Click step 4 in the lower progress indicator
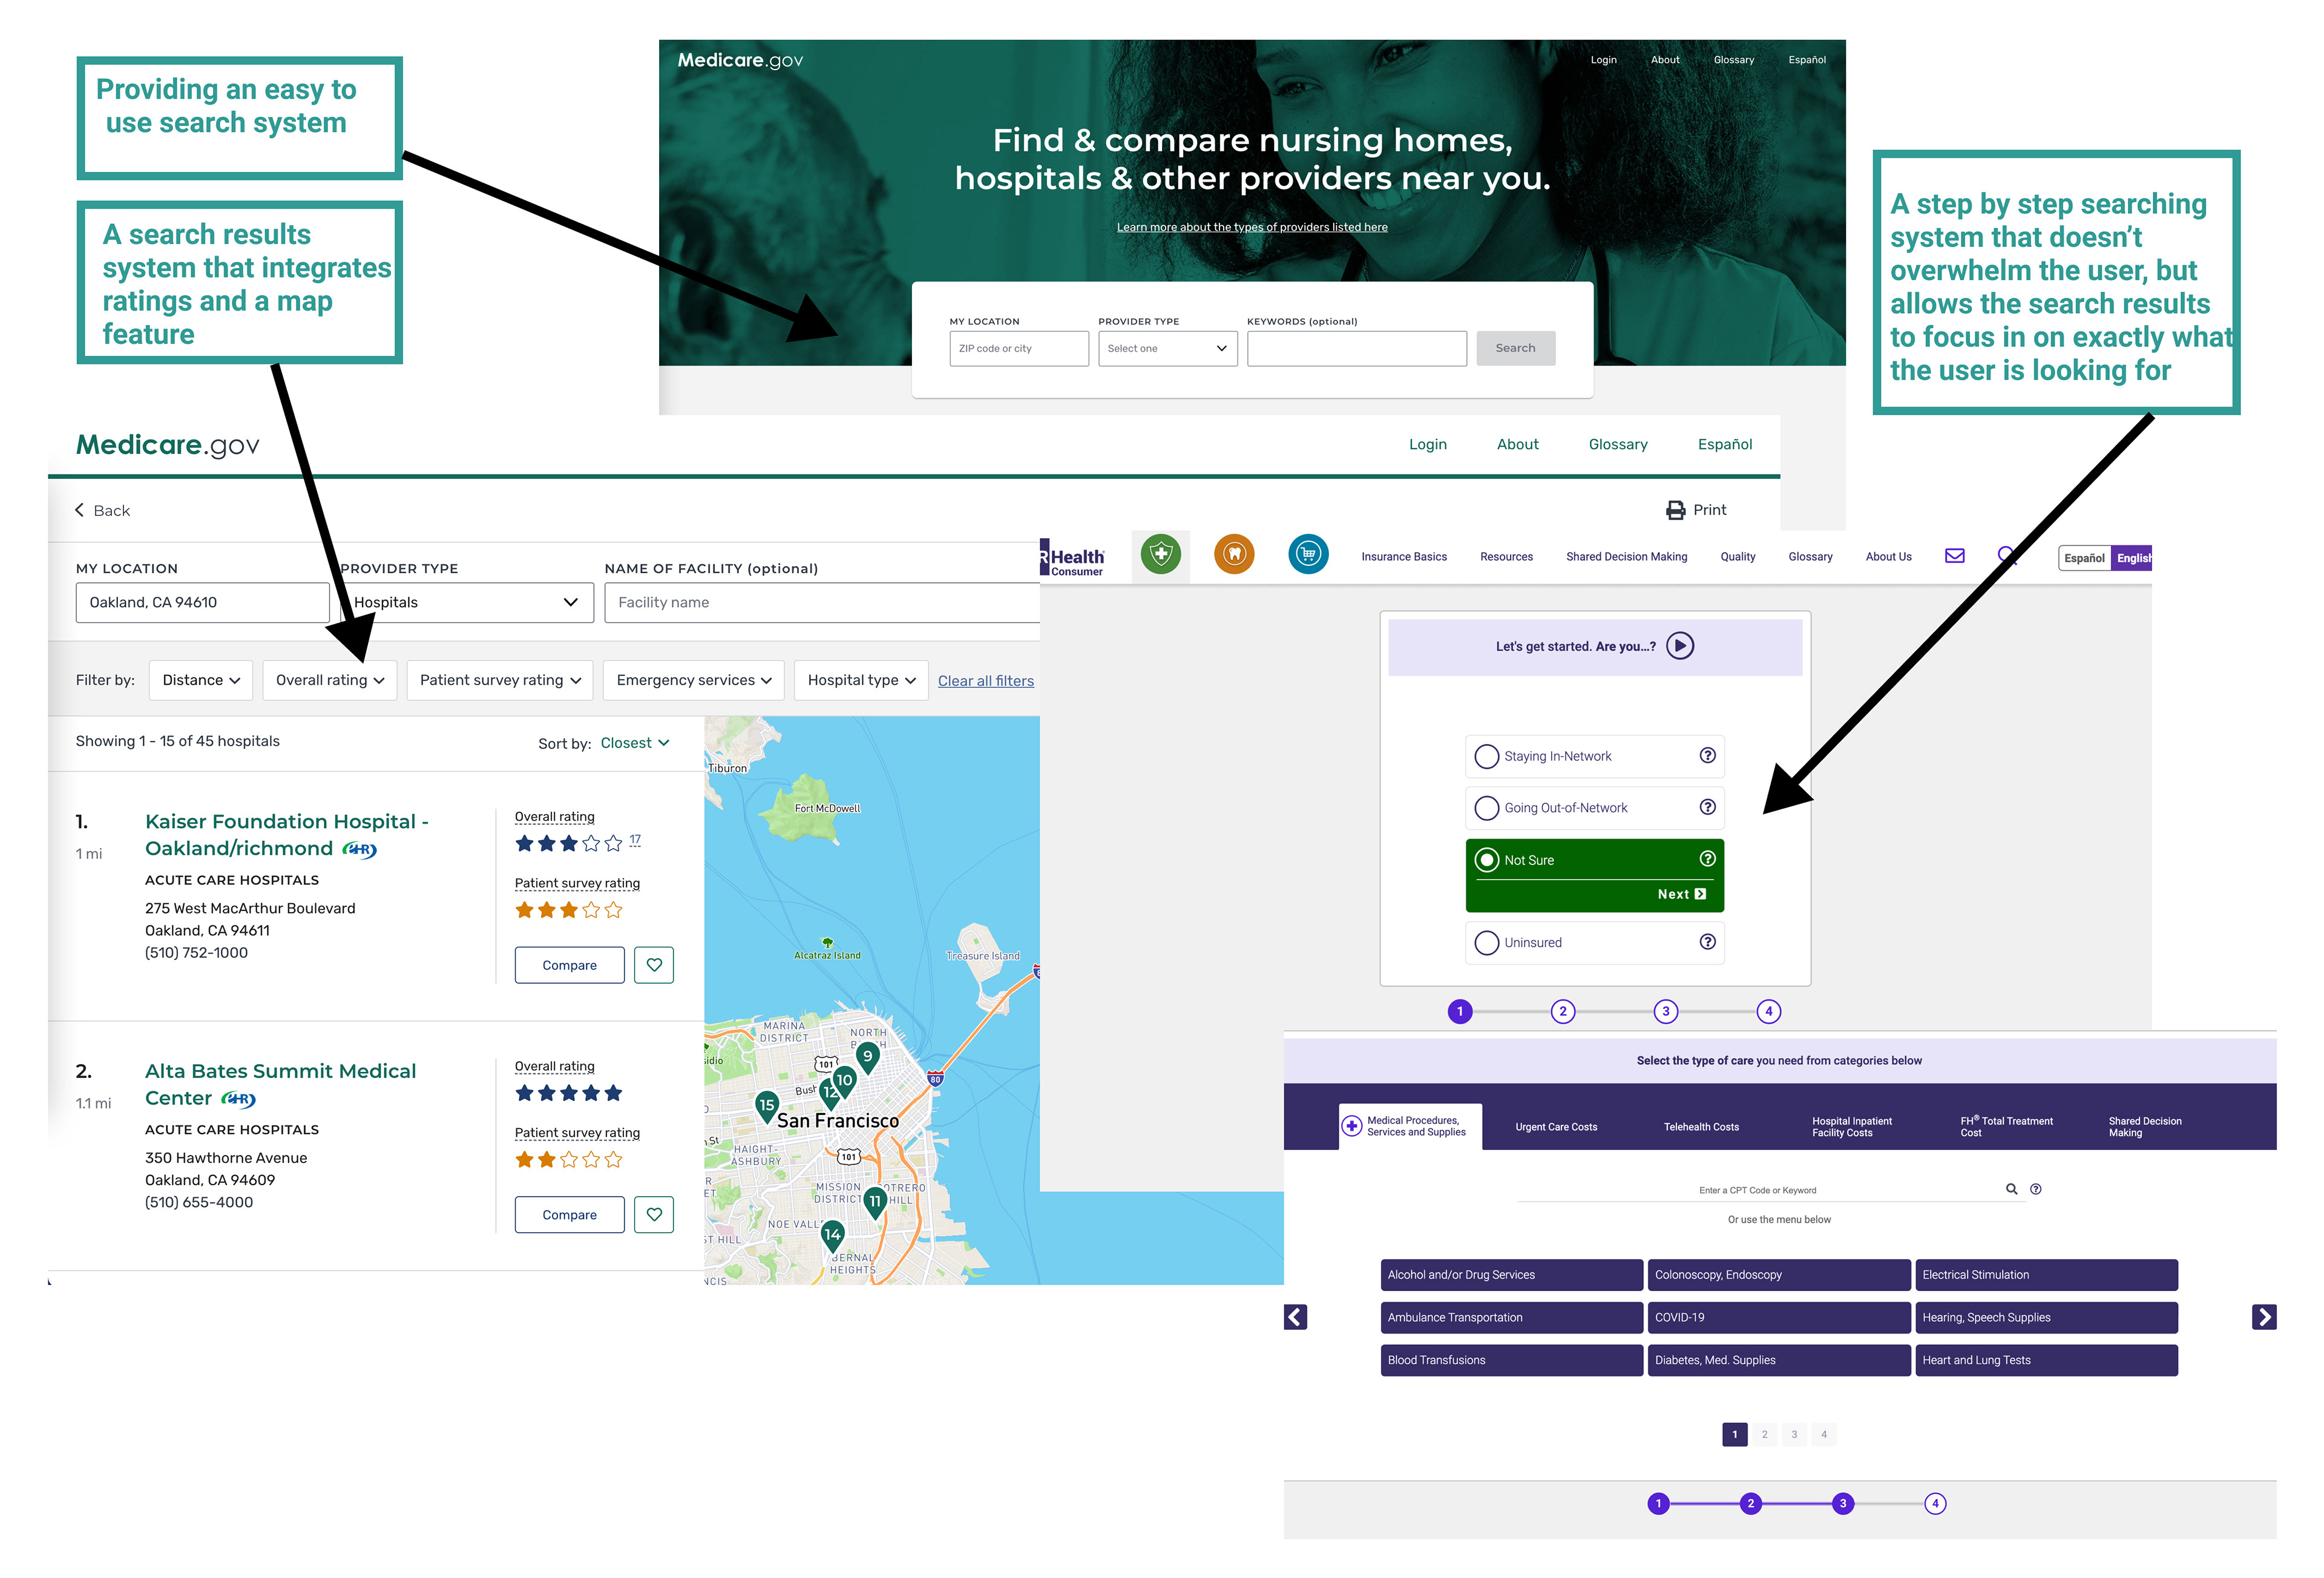The image size is (2324, 1578). click(1935, 1503)
